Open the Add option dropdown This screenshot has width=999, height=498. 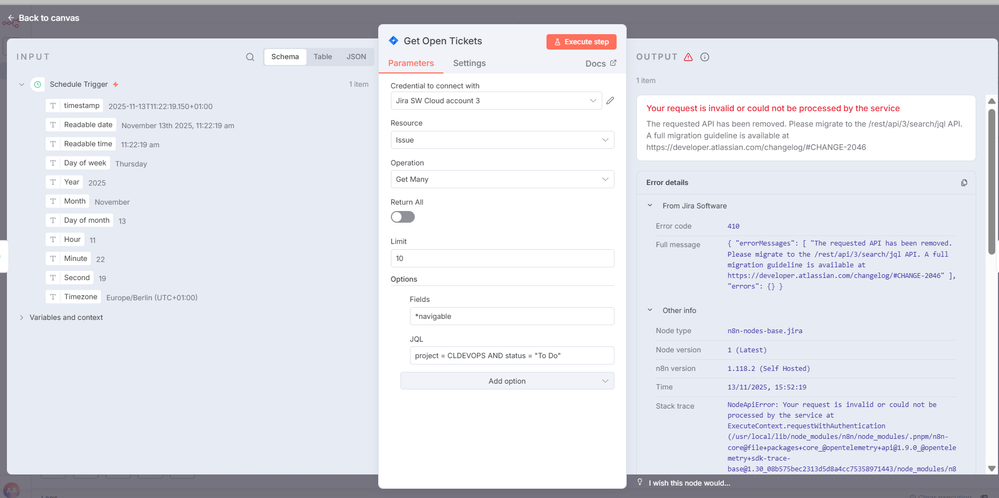507,381
